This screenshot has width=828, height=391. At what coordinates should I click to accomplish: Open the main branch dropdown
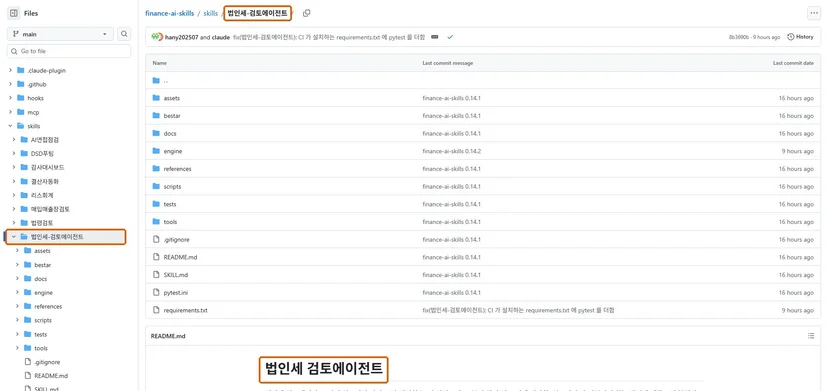point(60,34)
